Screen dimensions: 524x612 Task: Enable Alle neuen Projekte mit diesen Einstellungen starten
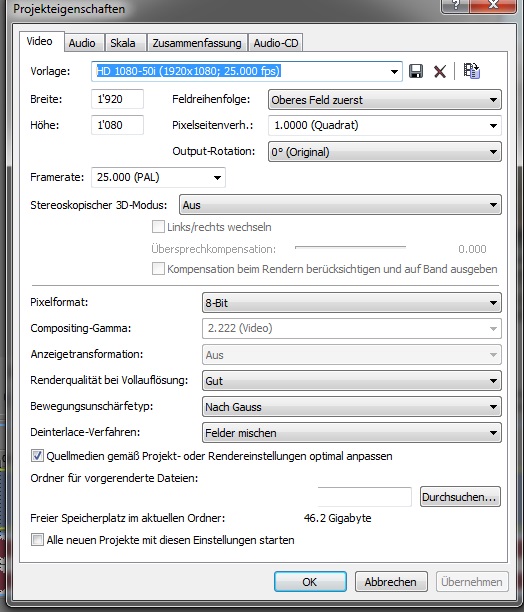click(x=37, y=540)
